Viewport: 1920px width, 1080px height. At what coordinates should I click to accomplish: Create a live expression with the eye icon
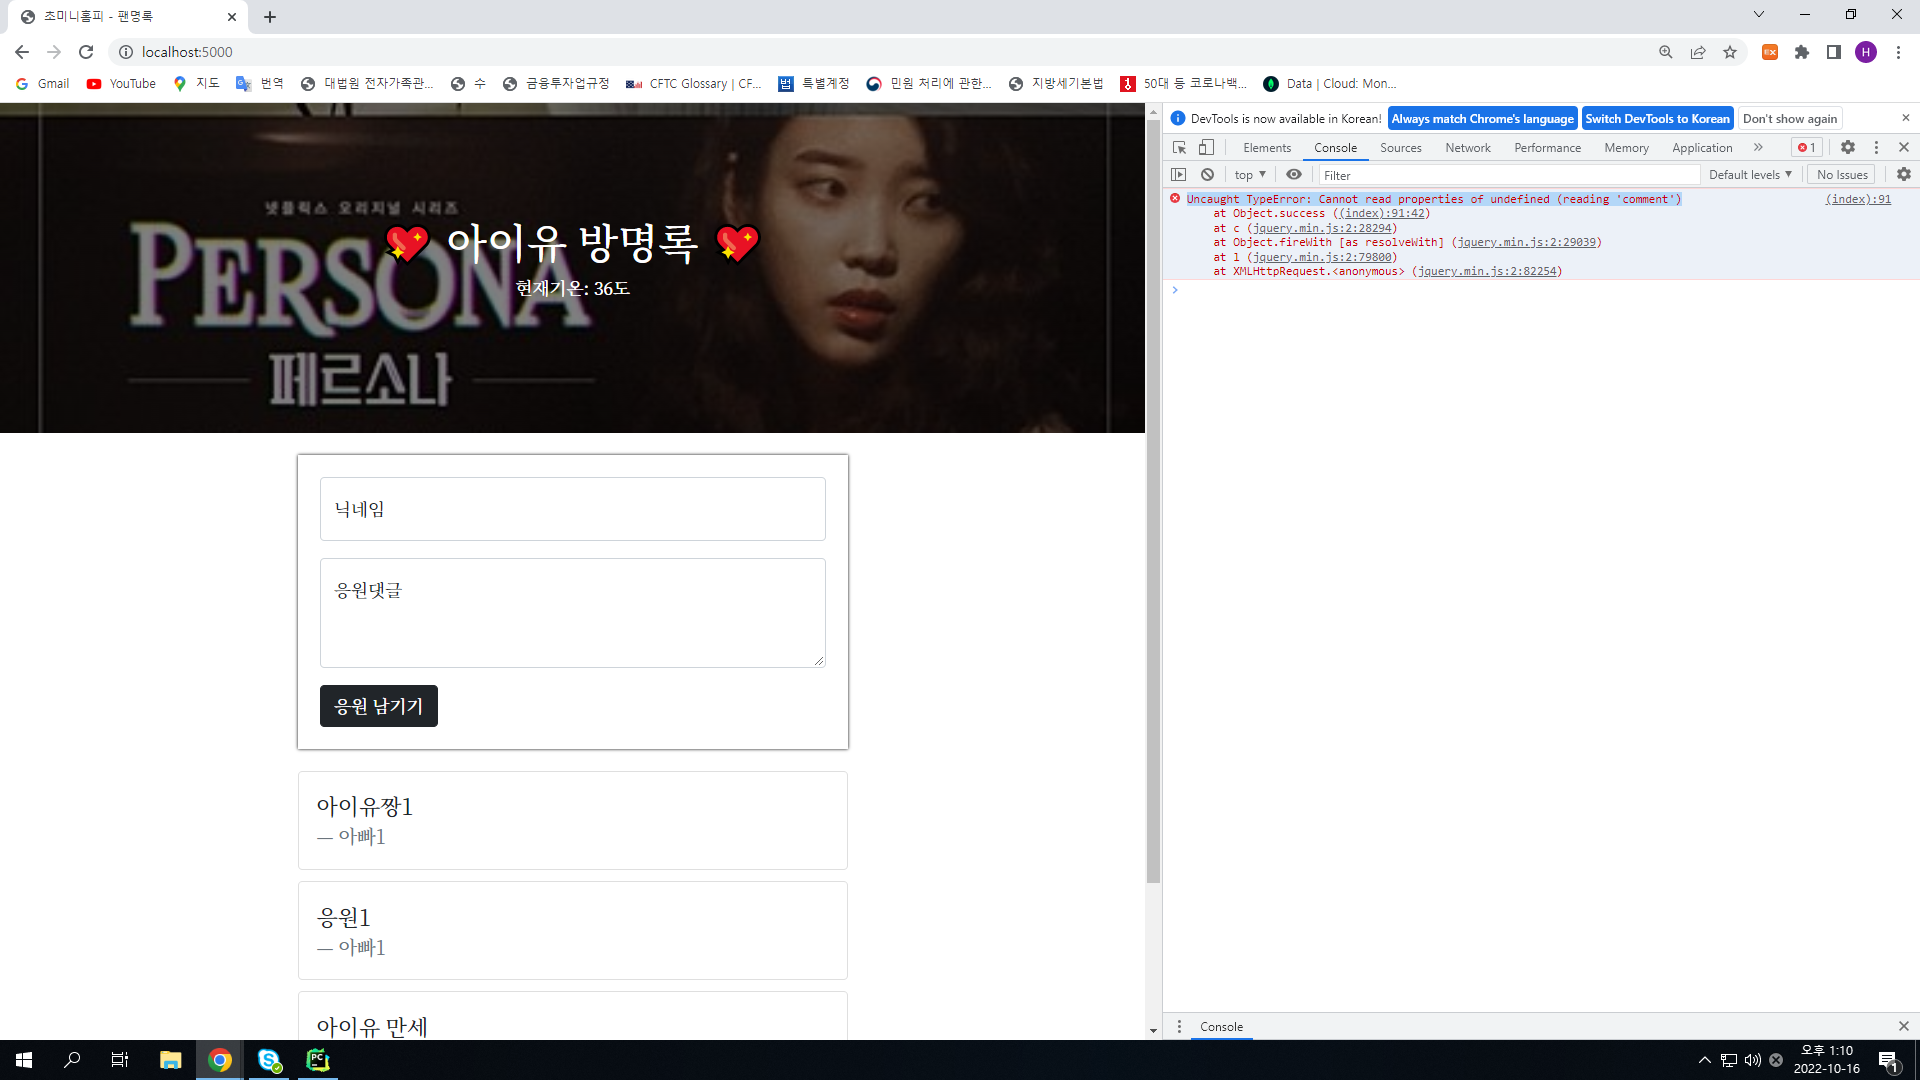click(x=1293, y=174)
